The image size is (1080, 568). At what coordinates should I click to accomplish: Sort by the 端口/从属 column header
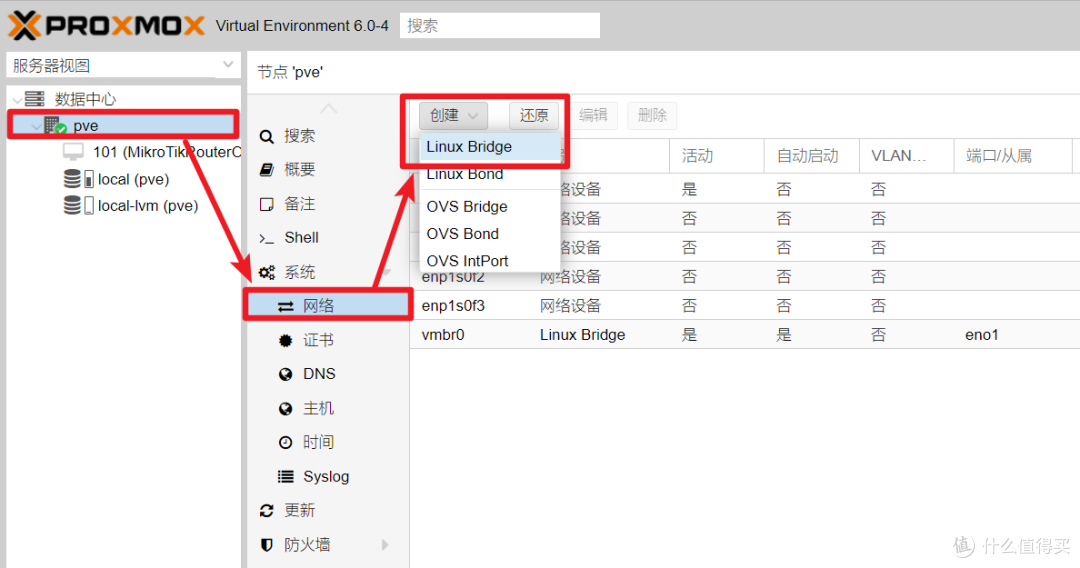coord(1012,156)
